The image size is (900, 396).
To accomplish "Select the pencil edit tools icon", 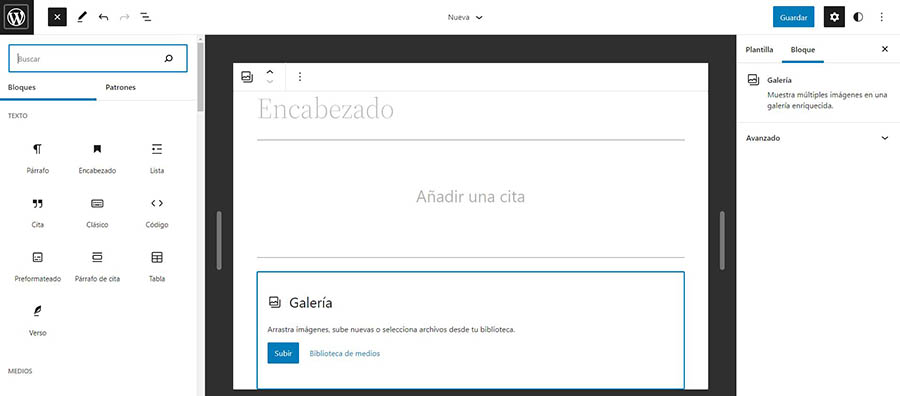I will [81, 17].
